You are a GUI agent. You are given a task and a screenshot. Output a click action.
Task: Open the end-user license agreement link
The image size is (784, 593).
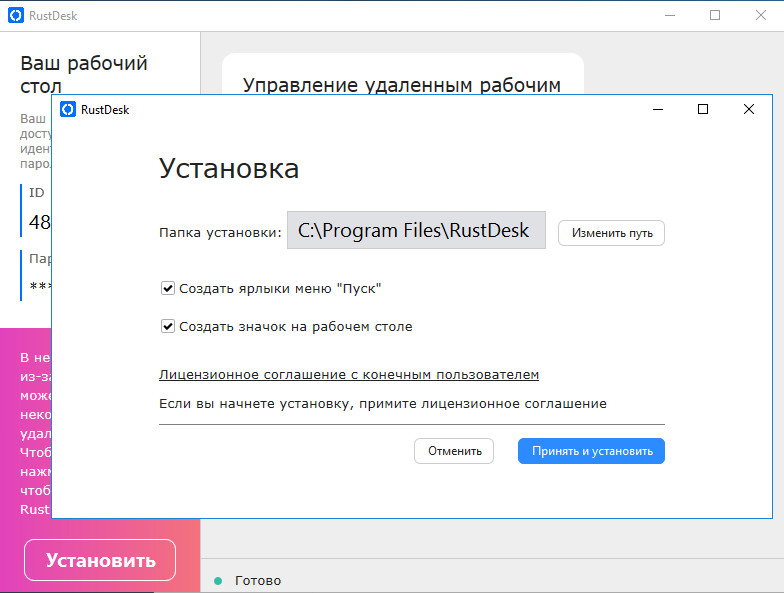coord(349,374)
